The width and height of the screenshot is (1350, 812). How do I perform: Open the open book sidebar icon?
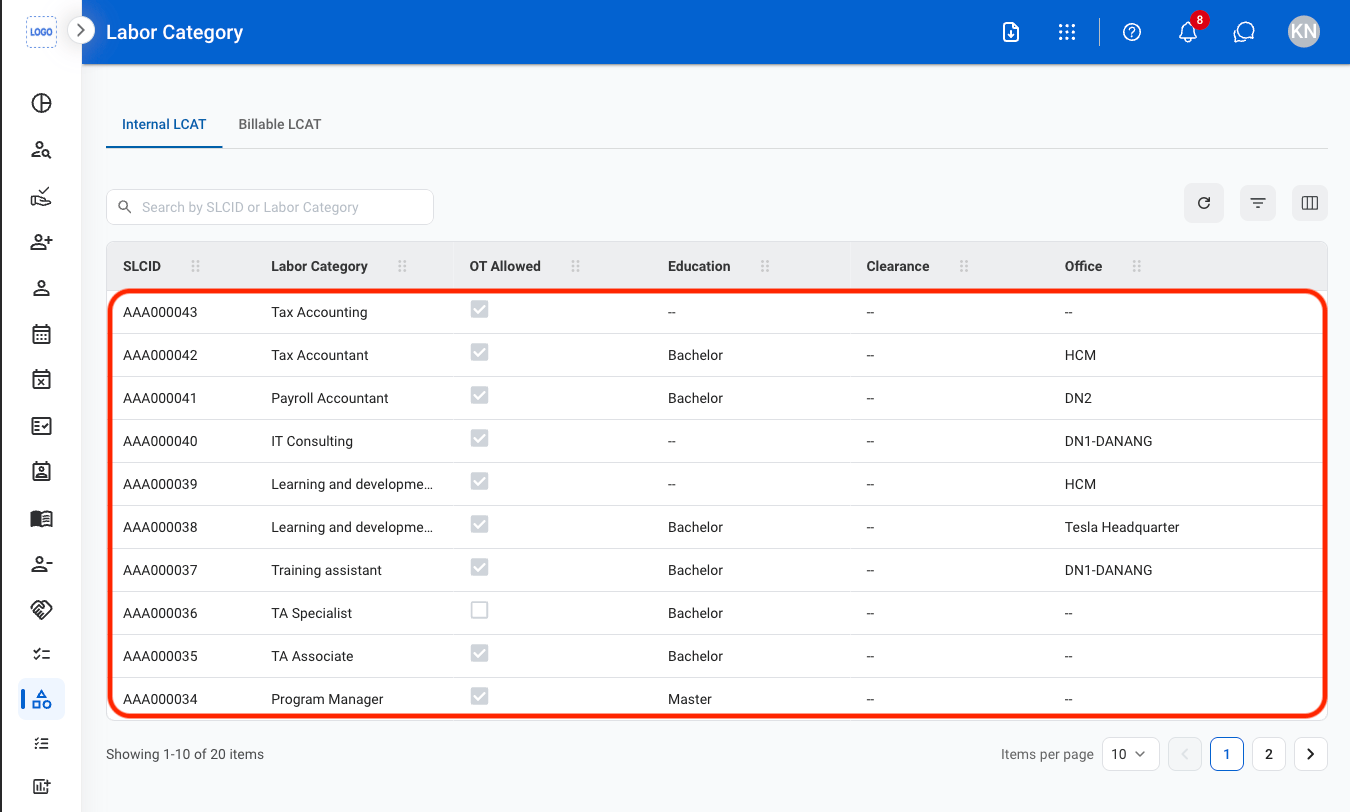[41, 518]
